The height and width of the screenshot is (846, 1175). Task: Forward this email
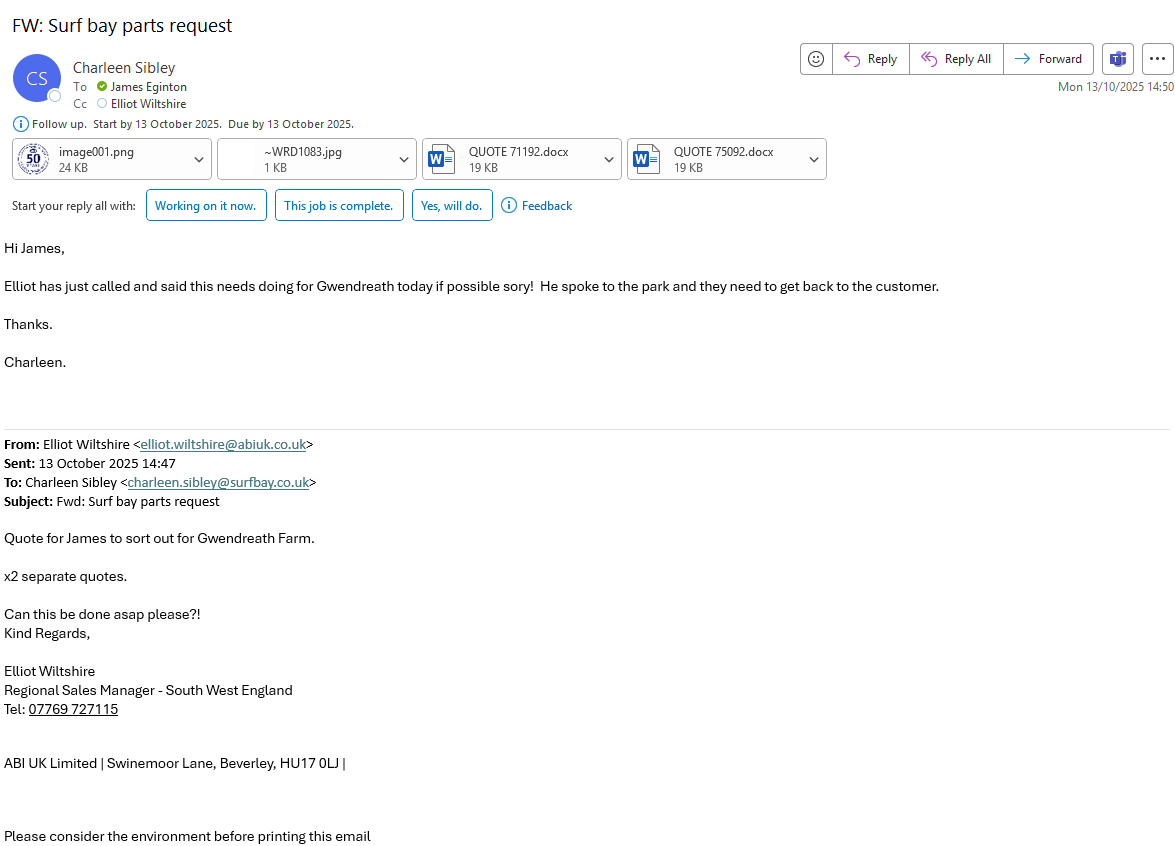[x=1048, y=59]
